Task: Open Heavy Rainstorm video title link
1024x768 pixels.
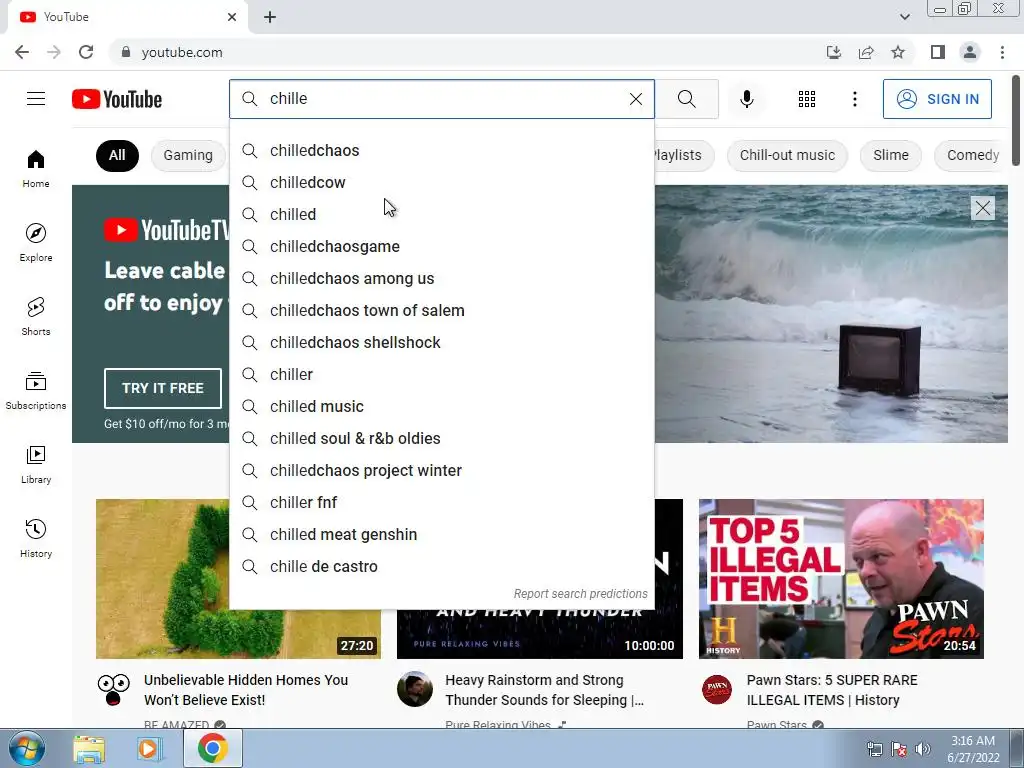Action: point(544,690)
